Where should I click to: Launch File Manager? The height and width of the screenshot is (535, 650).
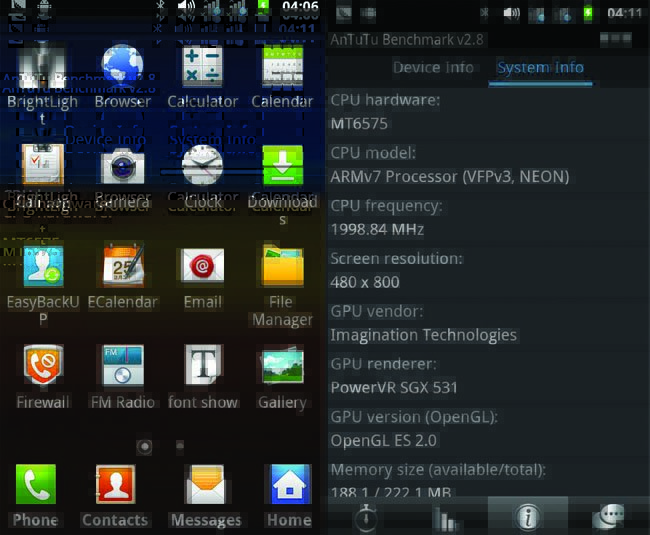click(282, 265)
